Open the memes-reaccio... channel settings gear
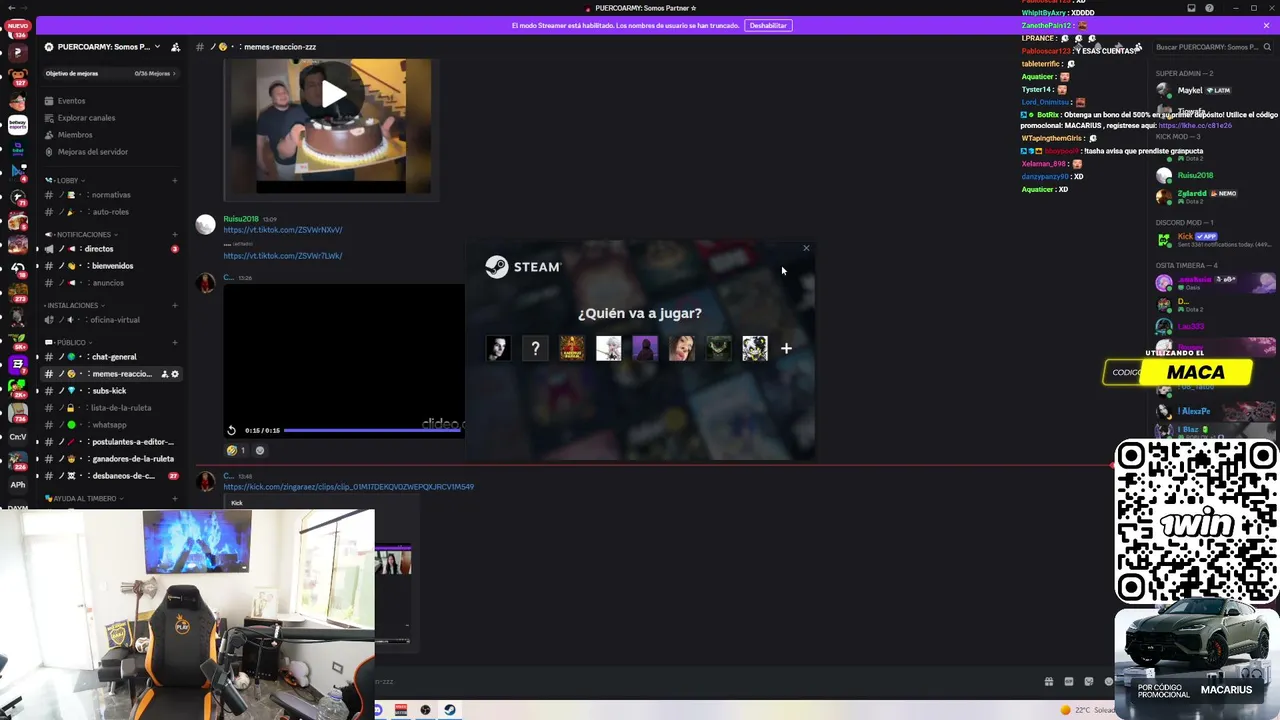The width and height of the screenshot is (1280, 720). (x=175, y=374)
